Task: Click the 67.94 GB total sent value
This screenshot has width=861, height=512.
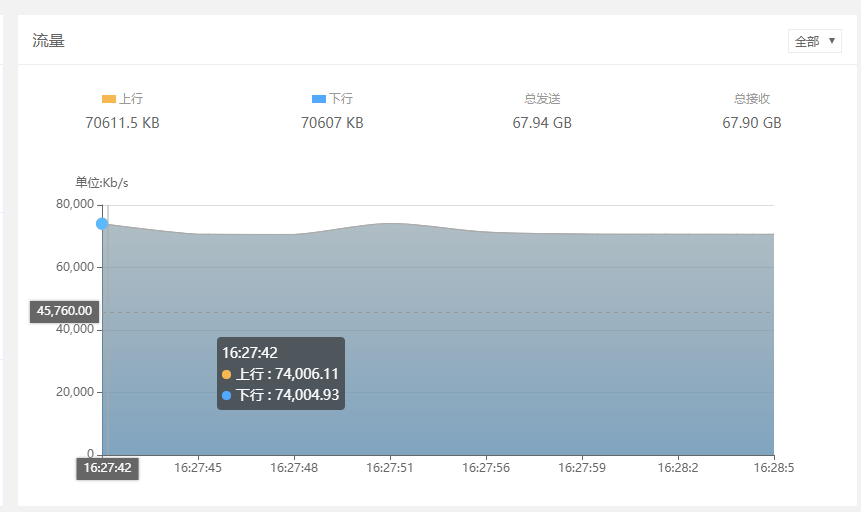Action: [542, 123]
